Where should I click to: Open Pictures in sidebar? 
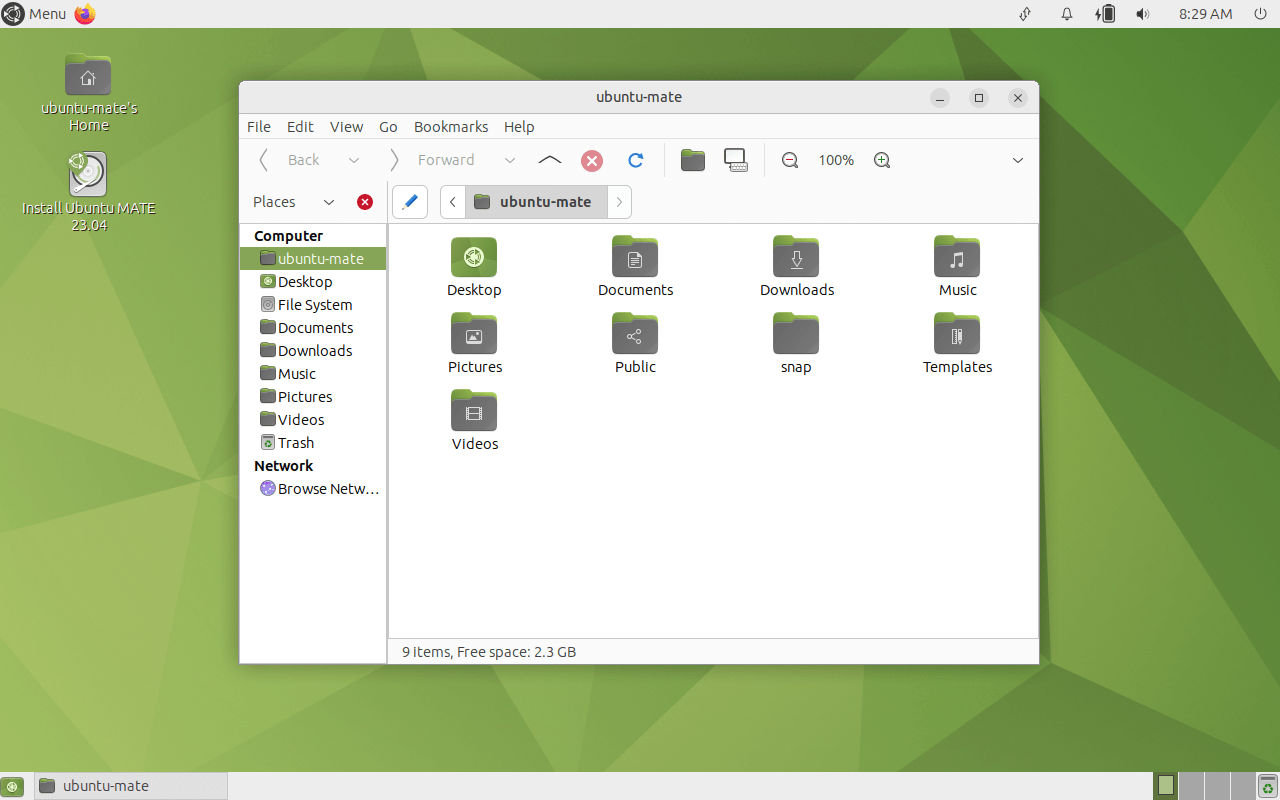[x=313, y=397]
